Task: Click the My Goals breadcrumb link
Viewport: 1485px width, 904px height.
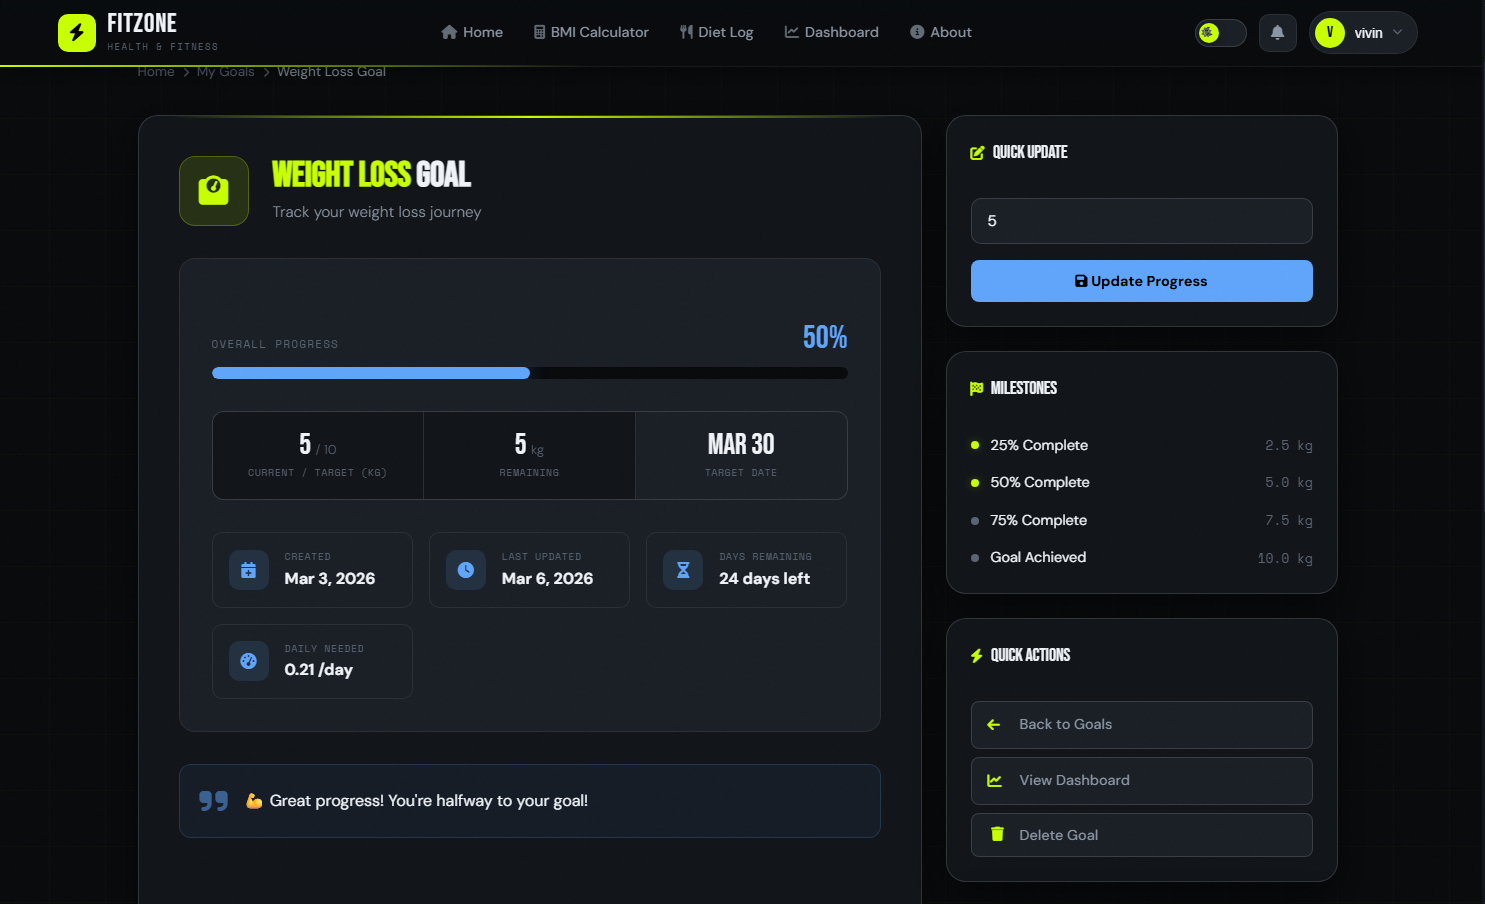Action: [x=225, y=72]
